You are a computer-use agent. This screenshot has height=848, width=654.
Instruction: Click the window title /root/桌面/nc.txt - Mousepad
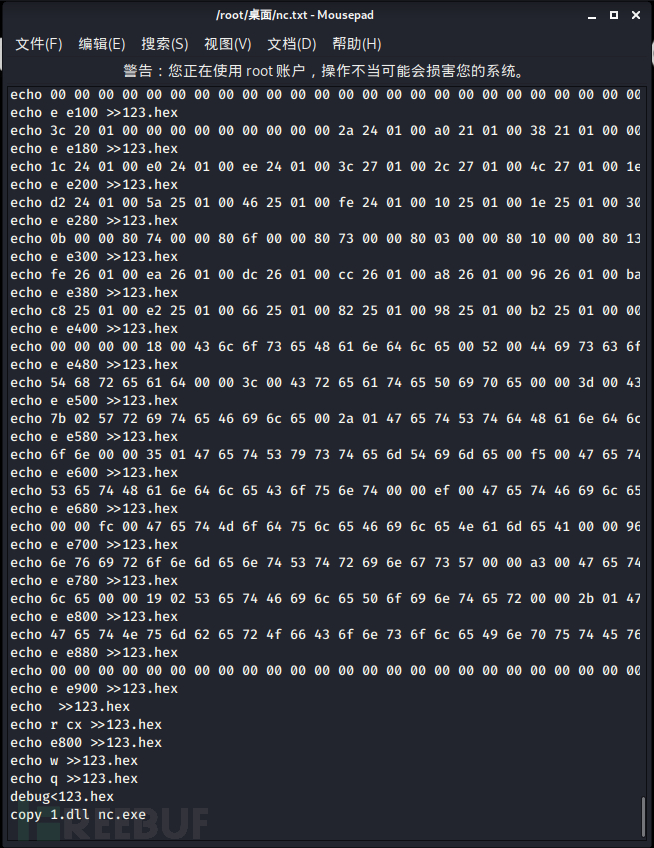pyautogui.click(x=295, y=15)
